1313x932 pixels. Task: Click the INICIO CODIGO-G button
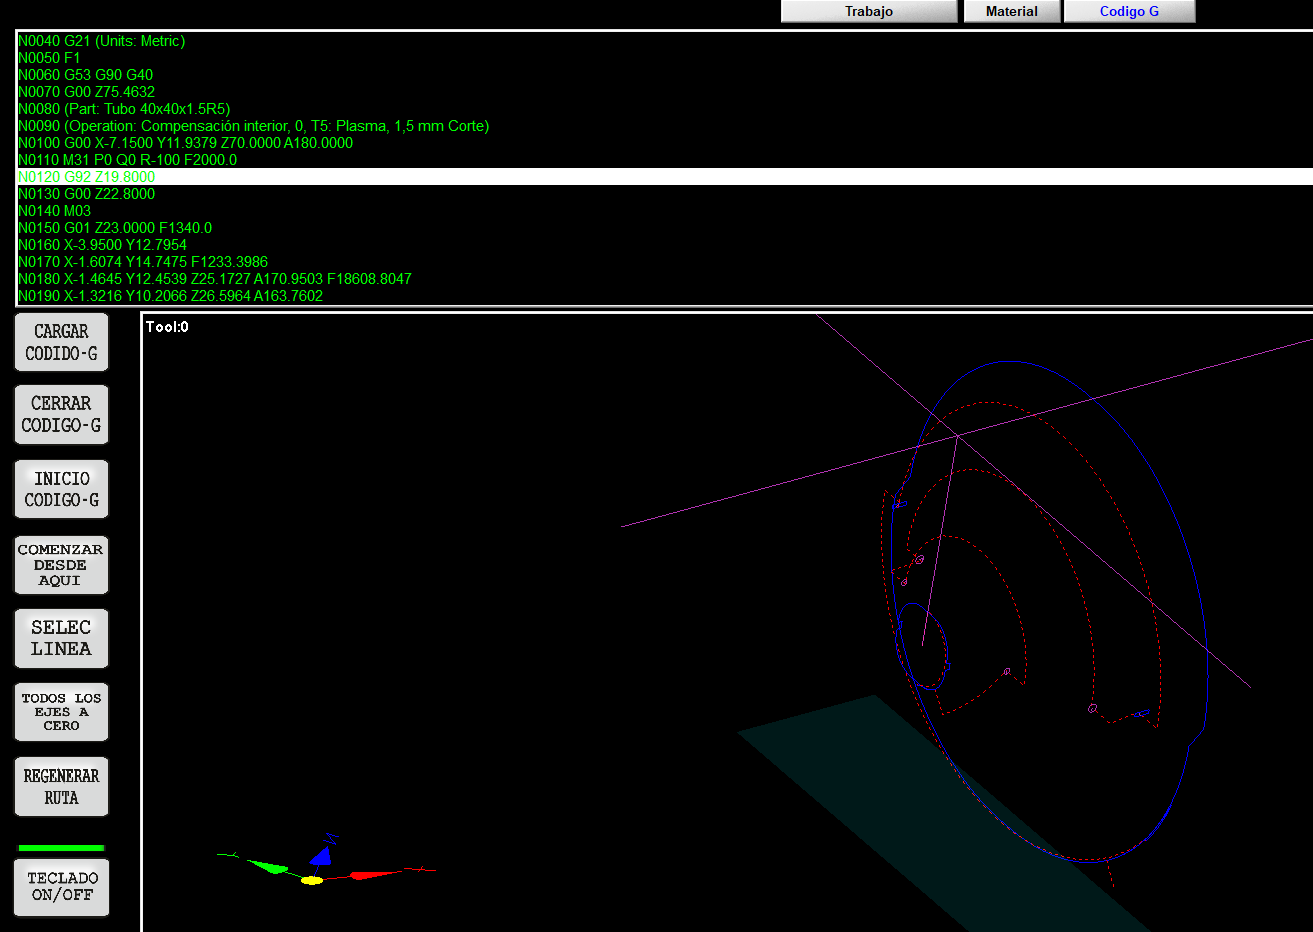(61, 489)
